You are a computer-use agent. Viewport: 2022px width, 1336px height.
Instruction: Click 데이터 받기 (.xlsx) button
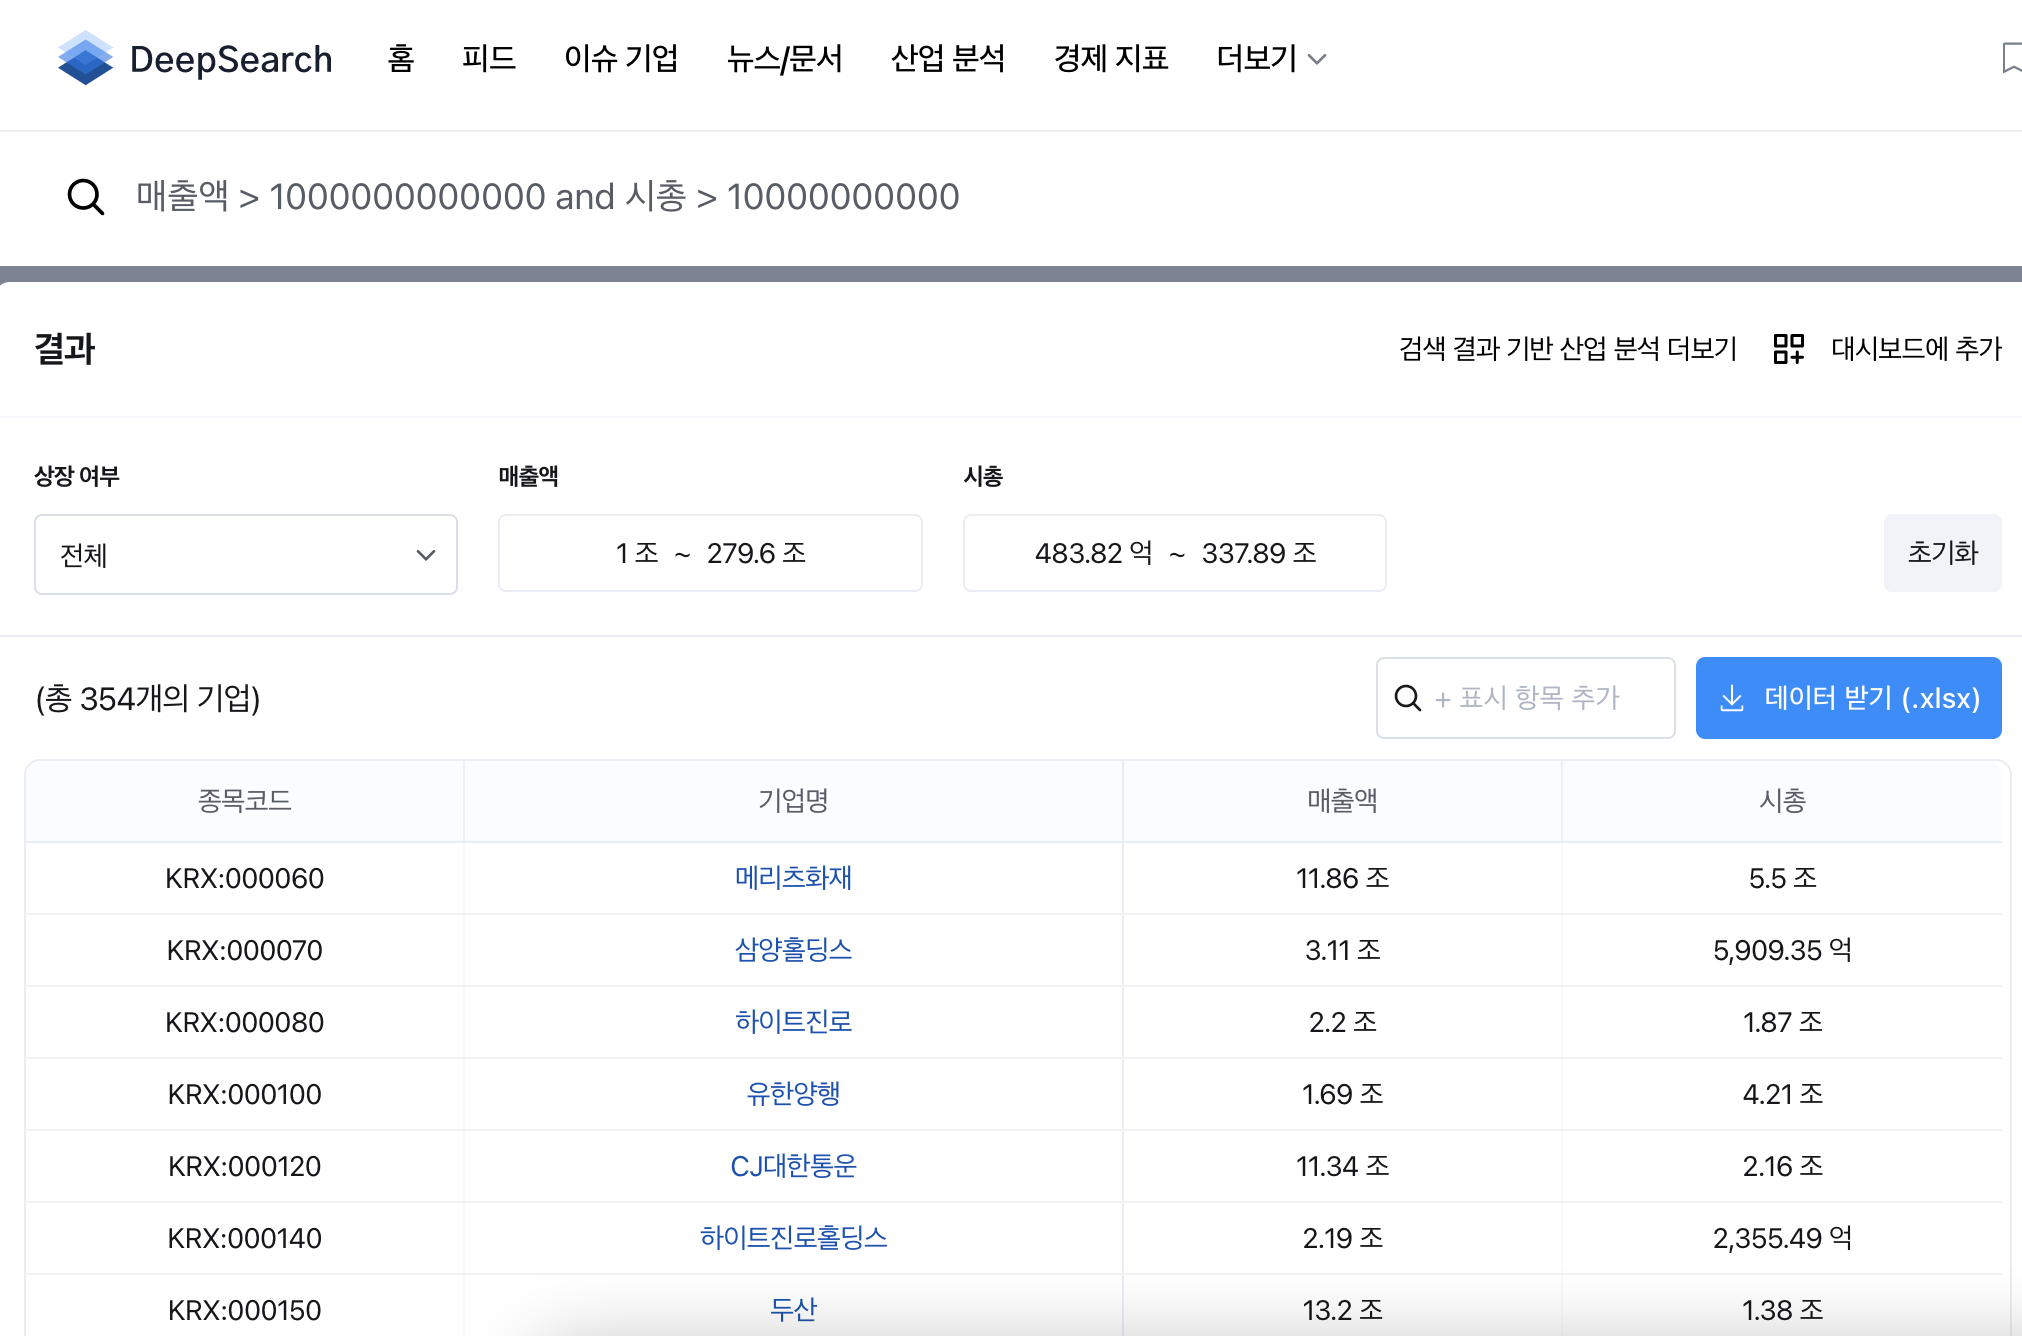pos(1848,698)
